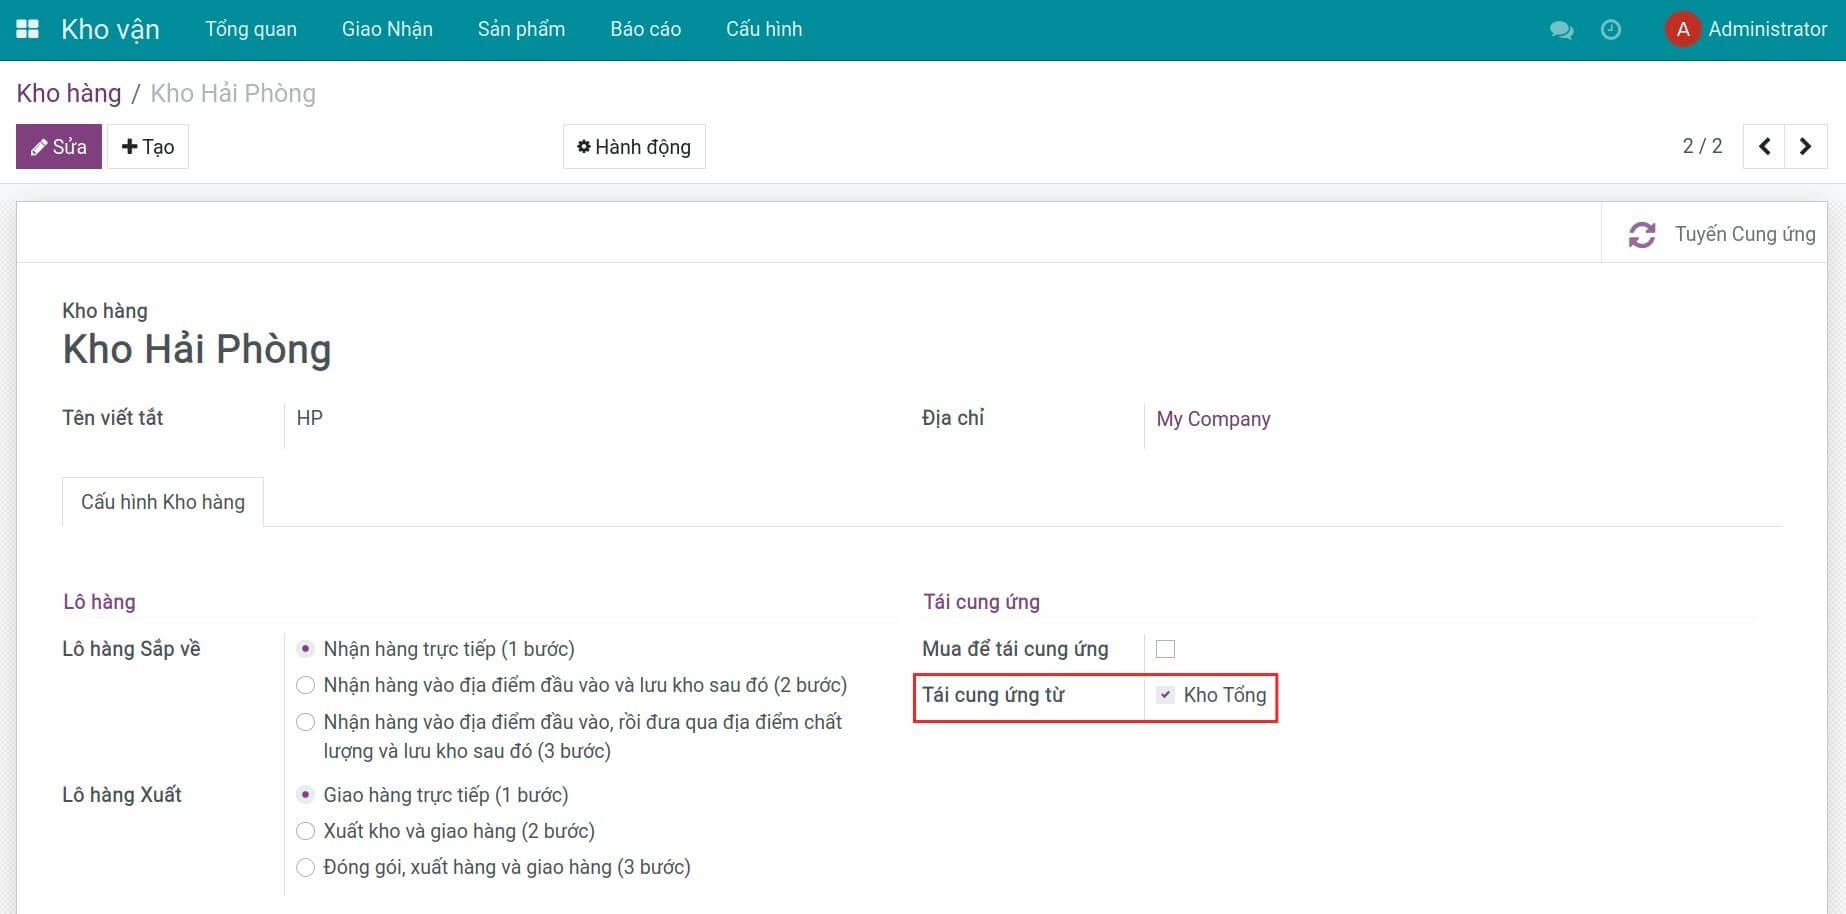Open the Cấu hình menu
Image resolution: width=1846 pixels, height=914 pixels.
click(x=763, y=29)
